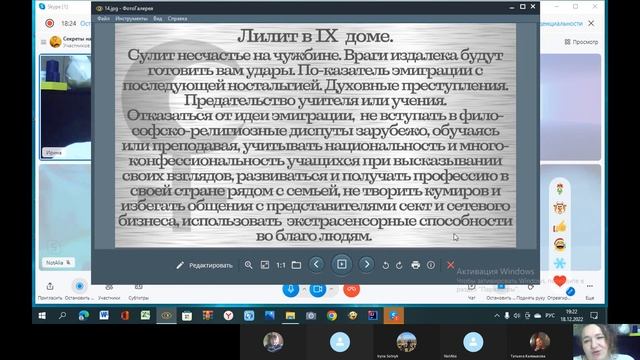
Task: Toggle the Skype video camera button
Action: (318, 290)
